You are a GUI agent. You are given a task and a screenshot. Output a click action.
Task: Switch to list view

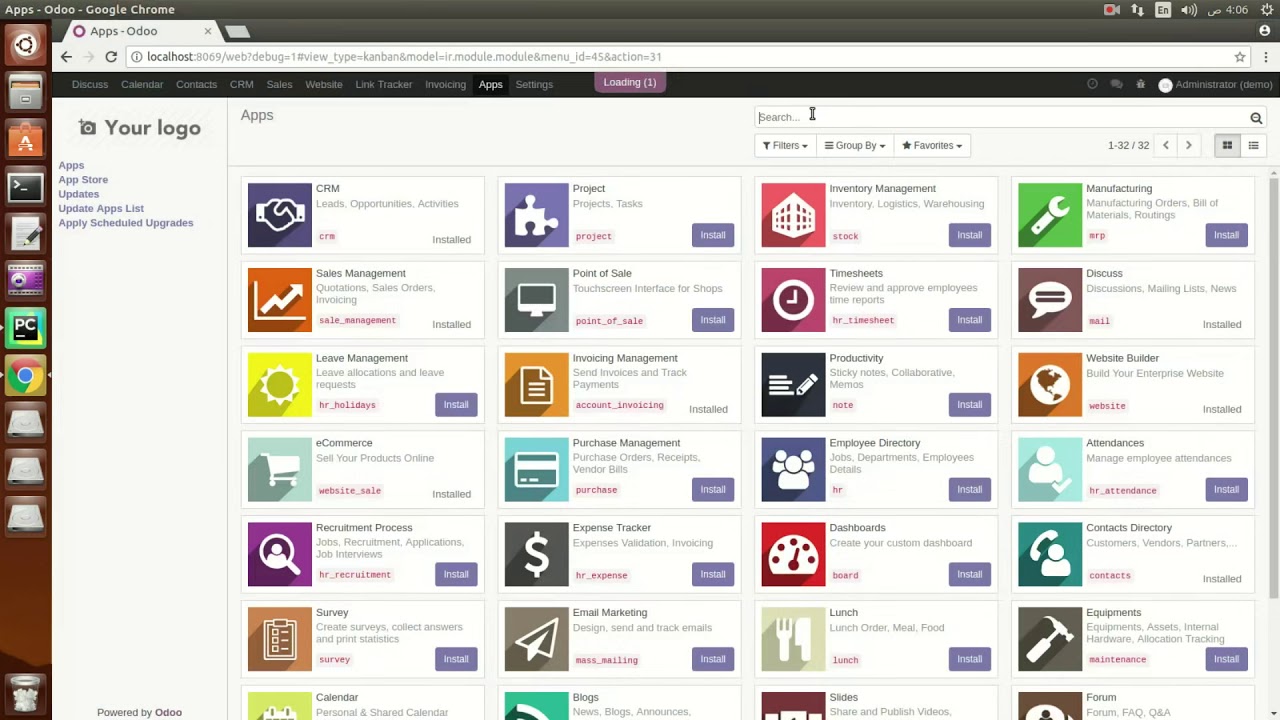[x=1253, y=146]
